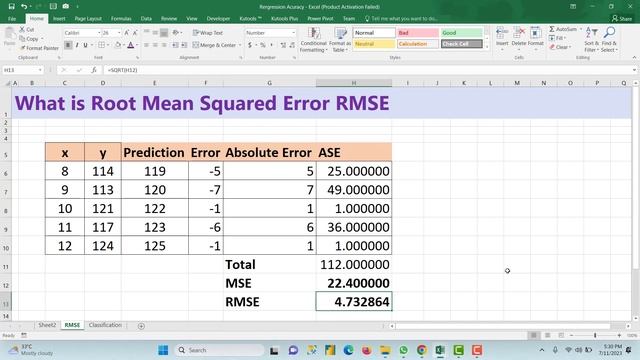Undo the last action
The width and height of the screenshot is (640, 360).
[x=24, y=7]
